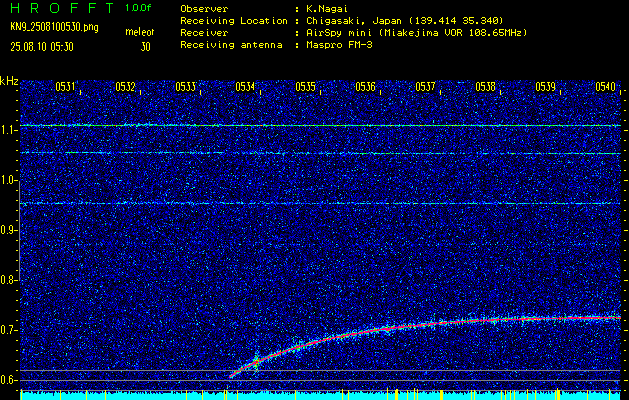This screenshot has height=400, width=629.
Task: Click the file name KN9_2508100530.png
Action: 54,28
